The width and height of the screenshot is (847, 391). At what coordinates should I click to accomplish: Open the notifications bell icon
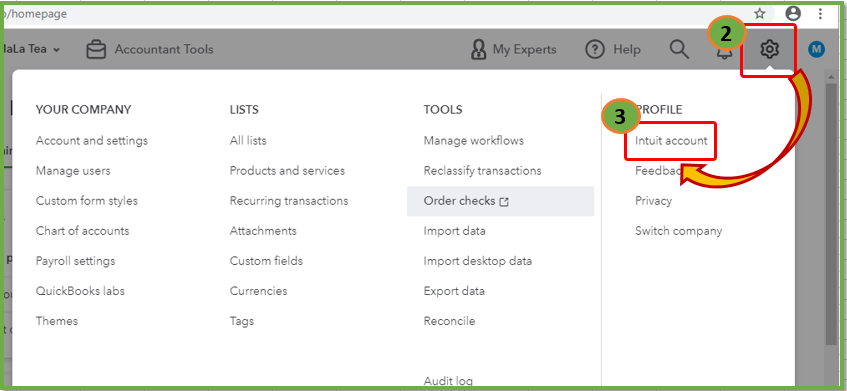click(x=724, y=53)
